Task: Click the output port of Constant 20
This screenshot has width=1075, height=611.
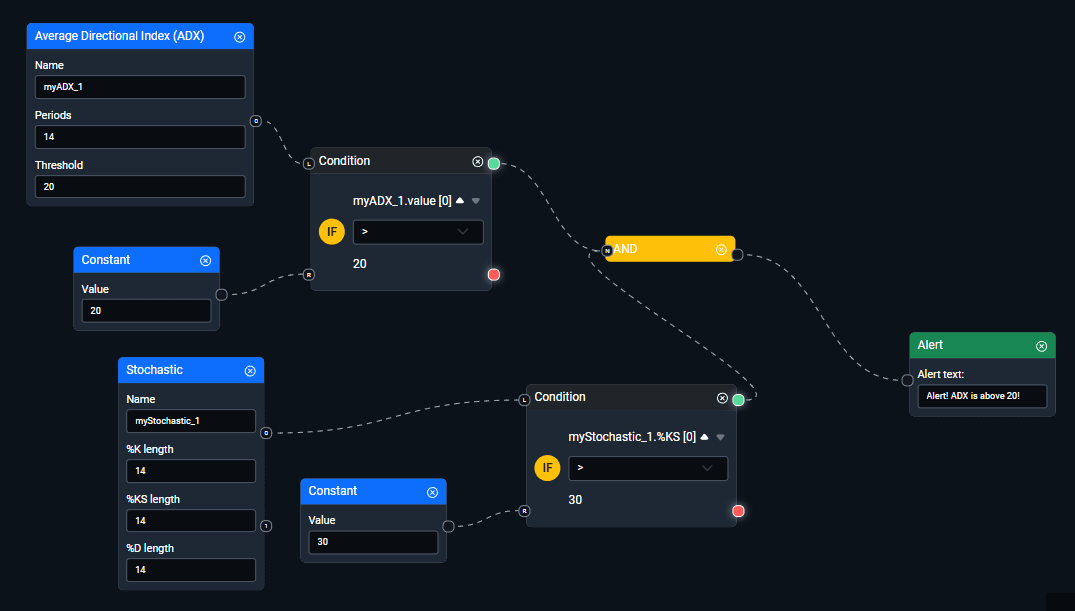Action: pyautogui.click(x=221, y=295)
